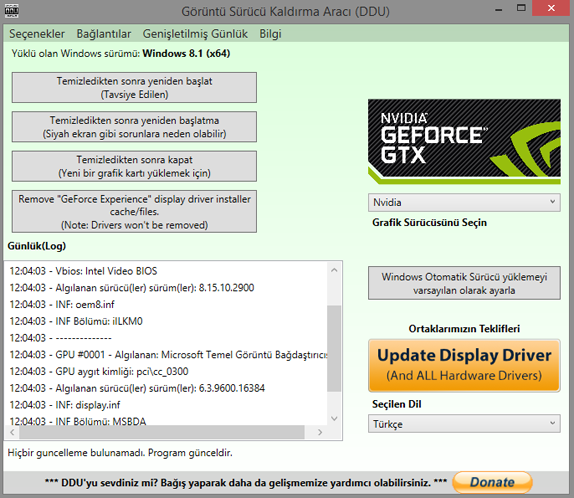Maximize the DDU window
The image size is (574, 498).
pyautogui.click(x=521, y=8)
